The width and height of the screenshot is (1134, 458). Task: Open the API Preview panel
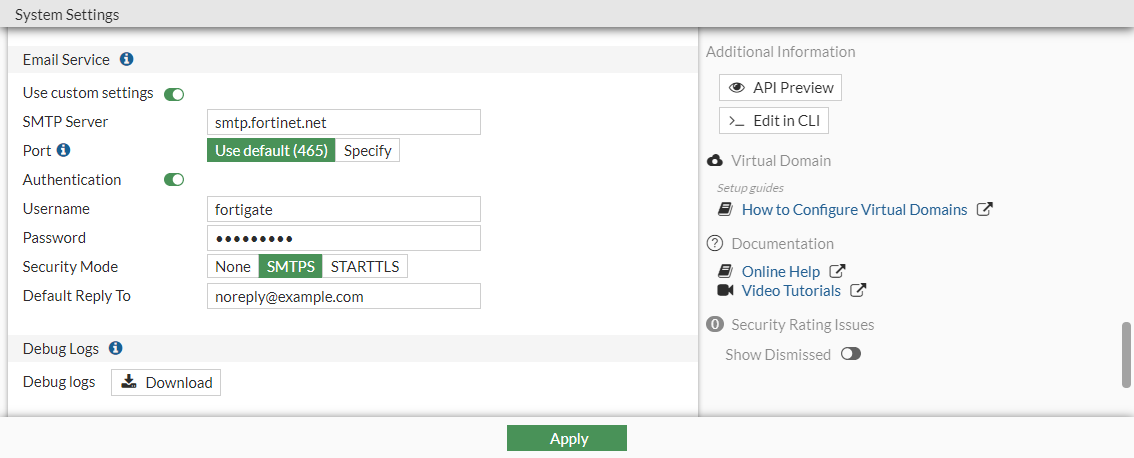pos(780,88)
